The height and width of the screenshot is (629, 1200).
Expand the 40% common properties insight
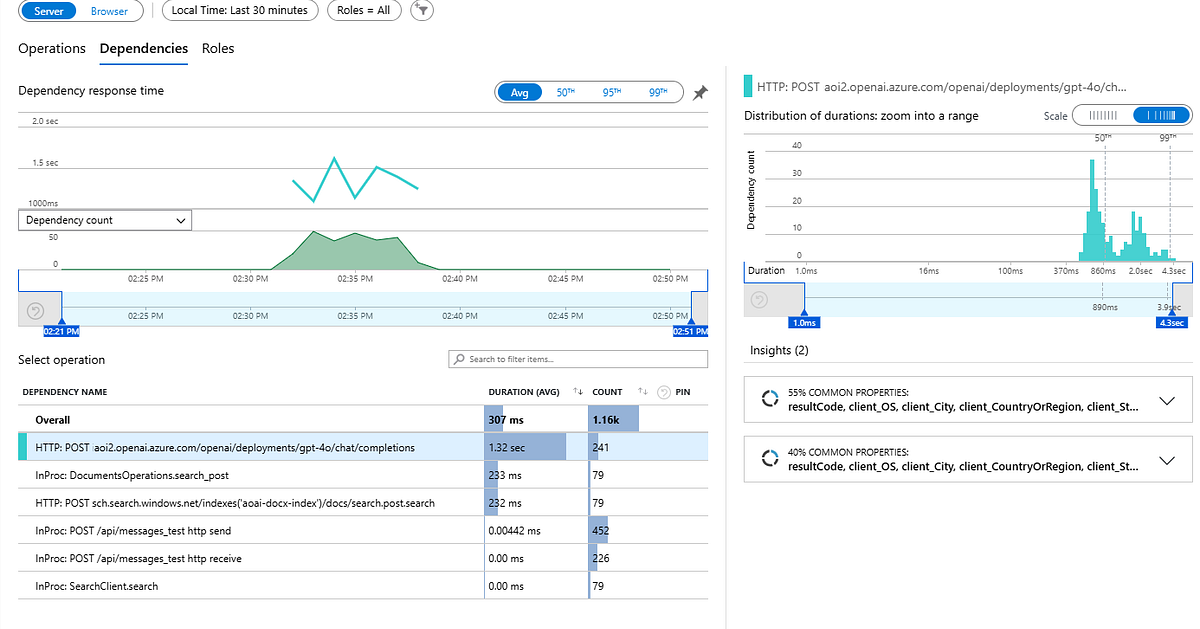tap(1166, 460)
